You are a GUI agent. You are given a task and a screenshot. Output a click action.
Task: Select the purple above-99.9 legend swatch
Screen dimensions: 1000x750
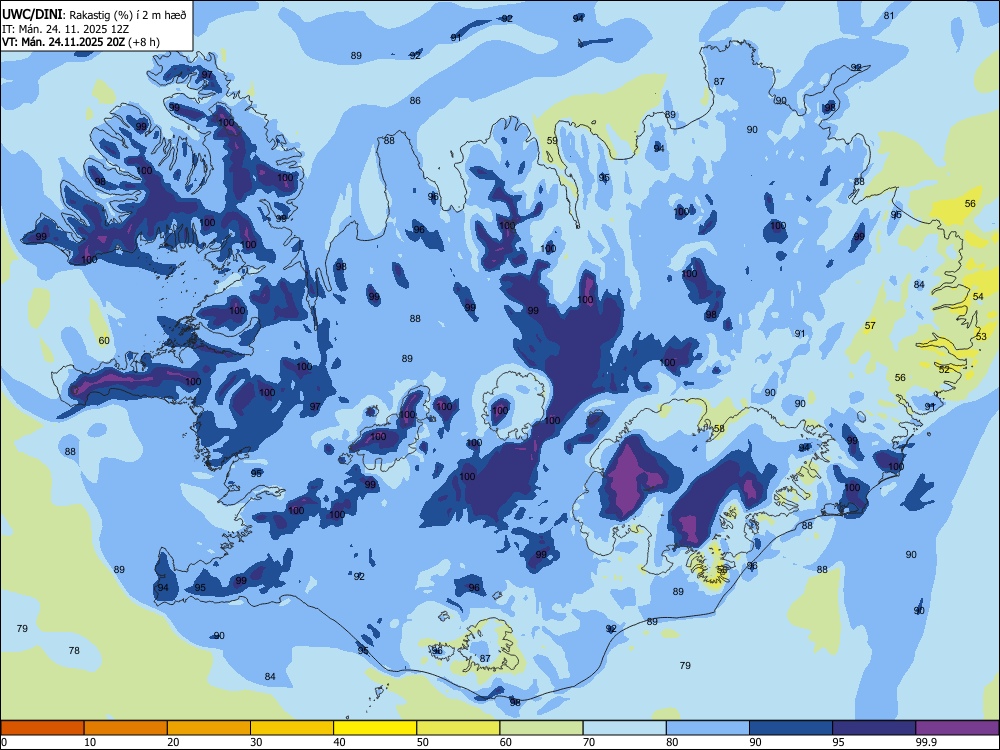[957, 728]
